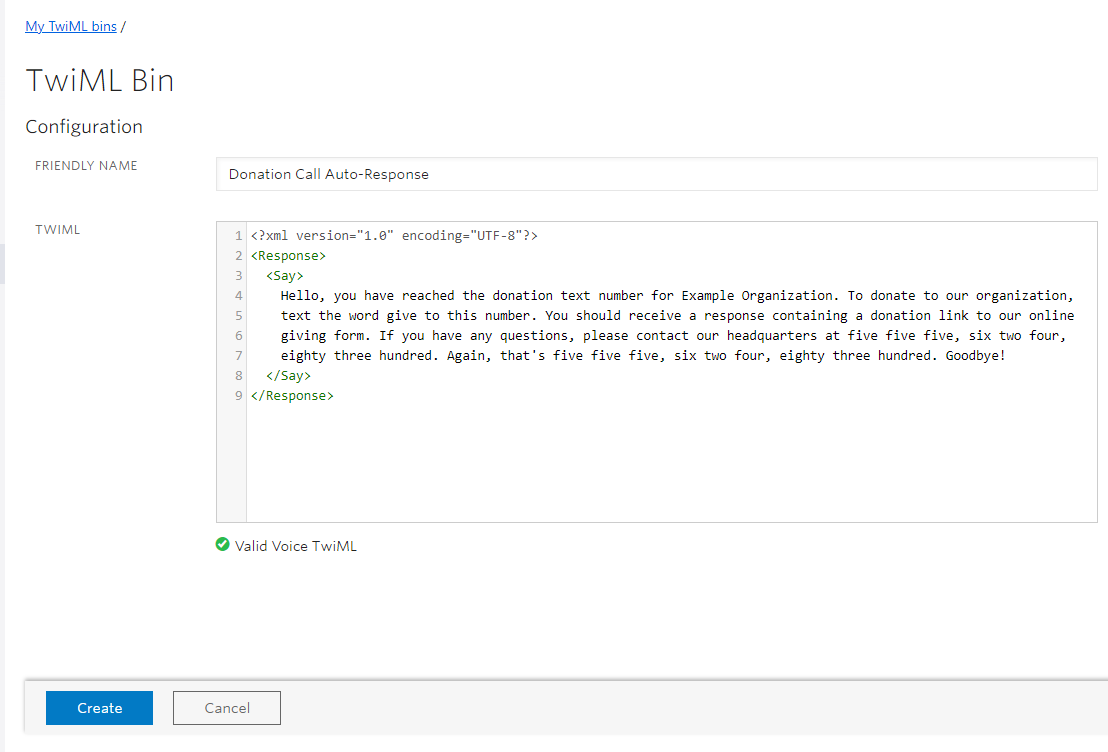
Task: Click the closing </Response> tag
Action: point(292,396)
